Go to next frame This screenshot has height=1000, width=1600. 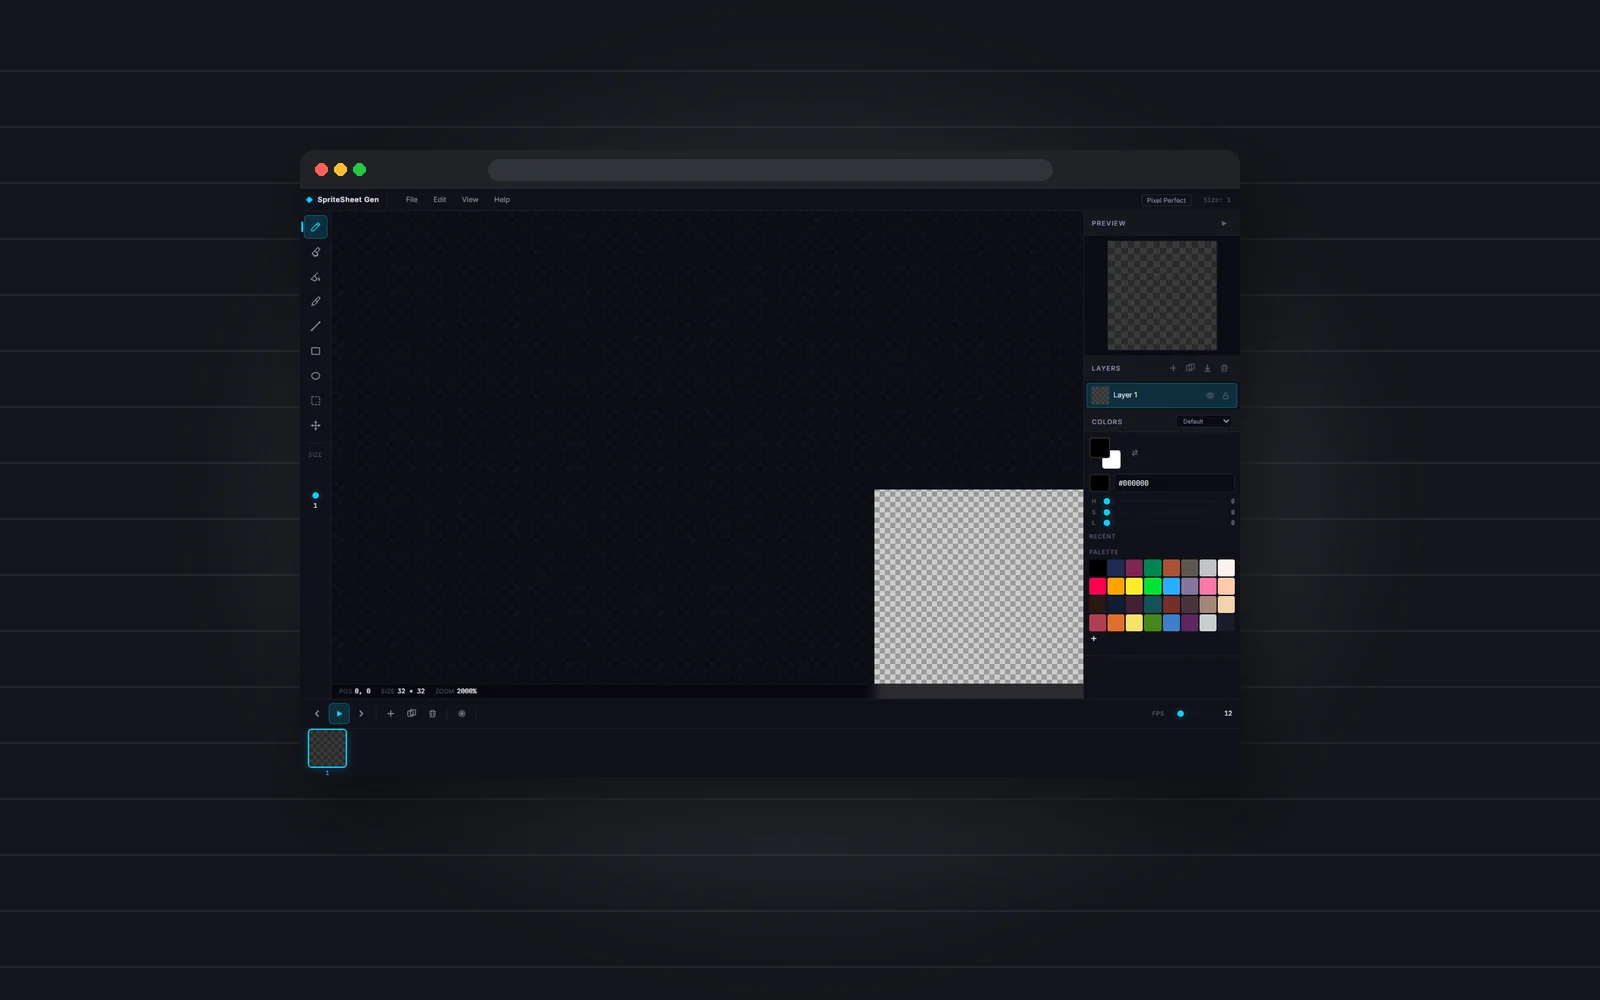click(361, 714)
